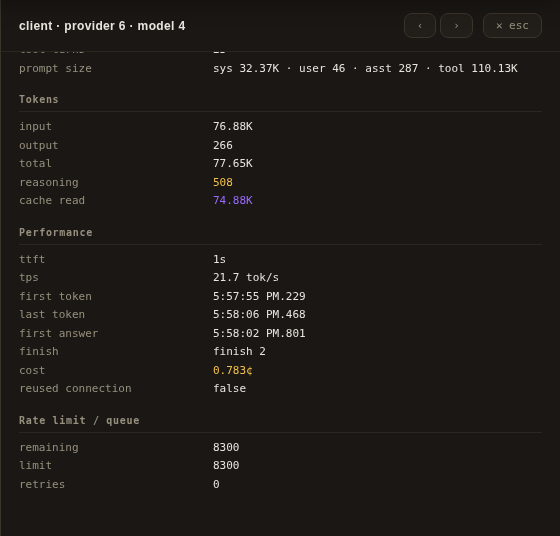Screen dimensions: 560x536
Task: Select first answer time 5:58:02 PM.801
Action: (259, 334)
